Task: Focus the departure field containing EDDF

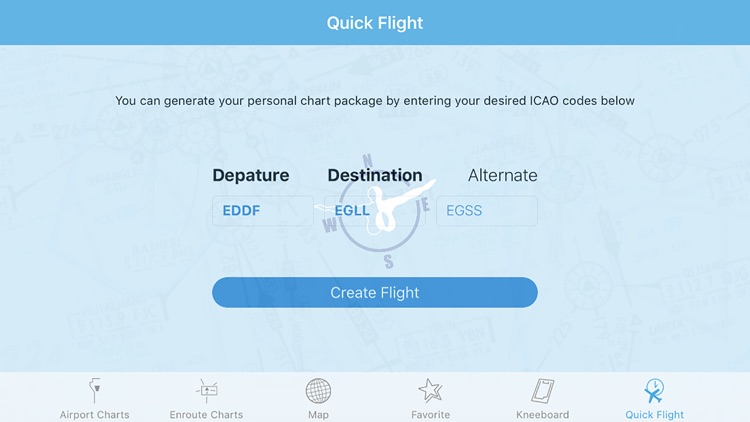Action: [x=262, y=211]
